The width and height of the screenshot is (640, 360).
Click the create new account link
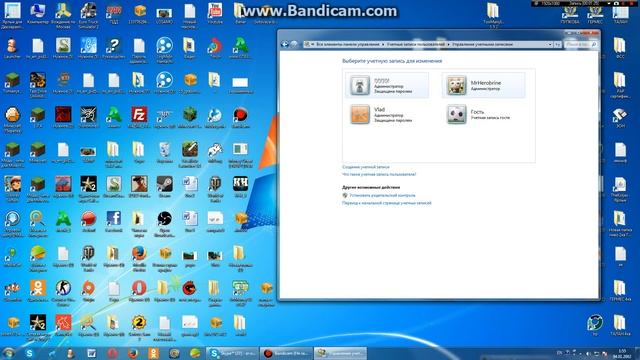[x=366, y=167]
